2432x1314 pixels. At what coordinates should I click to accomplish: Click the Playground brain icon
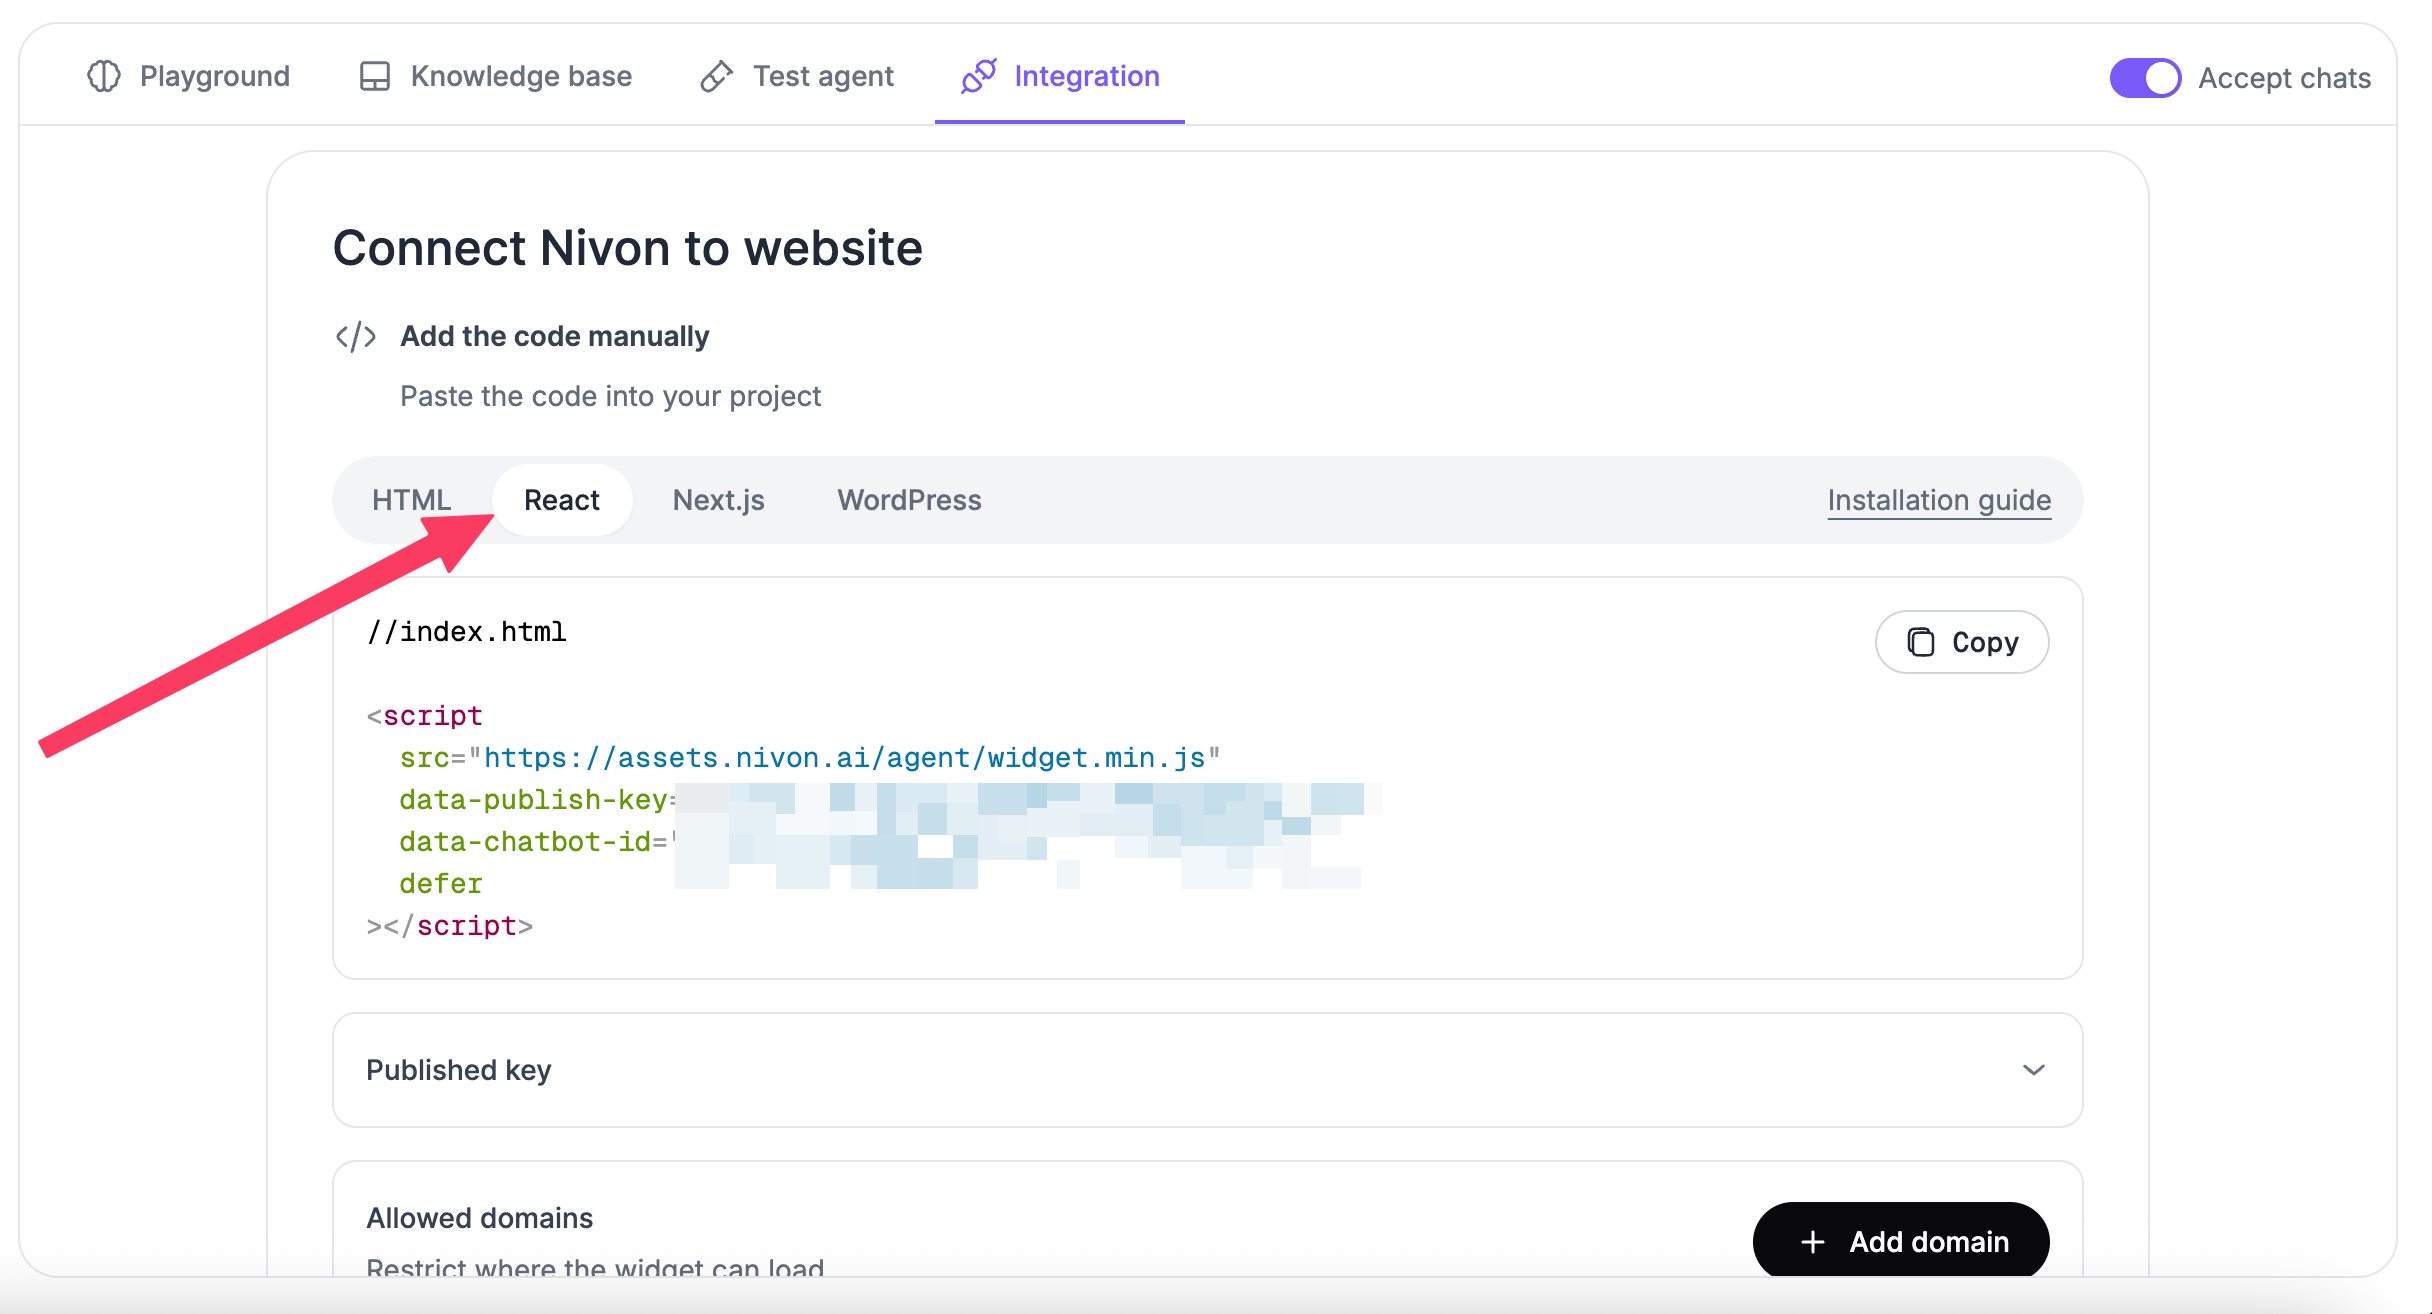(x=104, y=76)
